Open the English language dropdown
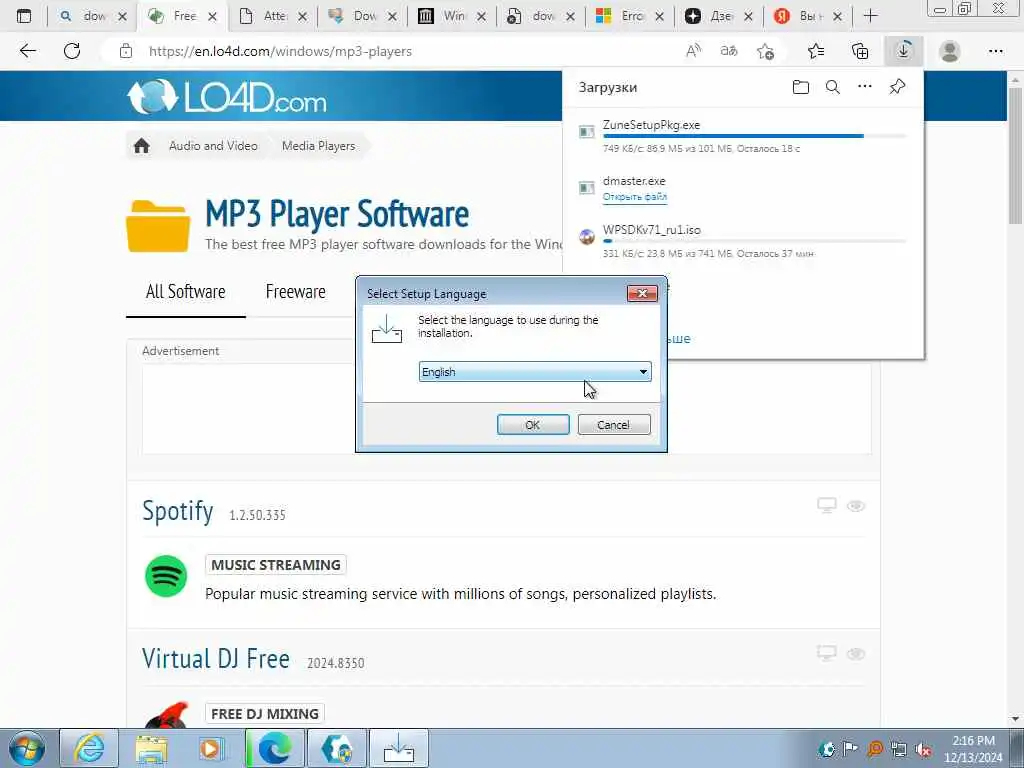The image size is (1024, 768). (x=535, y=372)
